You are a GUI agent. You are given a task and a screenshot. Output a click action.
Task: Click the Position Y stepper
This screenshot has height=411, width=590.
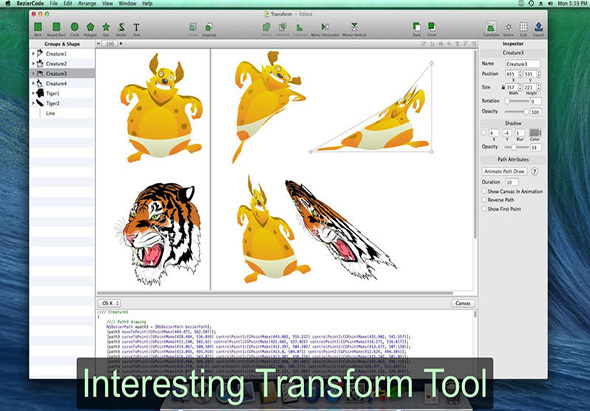[538, 74]
